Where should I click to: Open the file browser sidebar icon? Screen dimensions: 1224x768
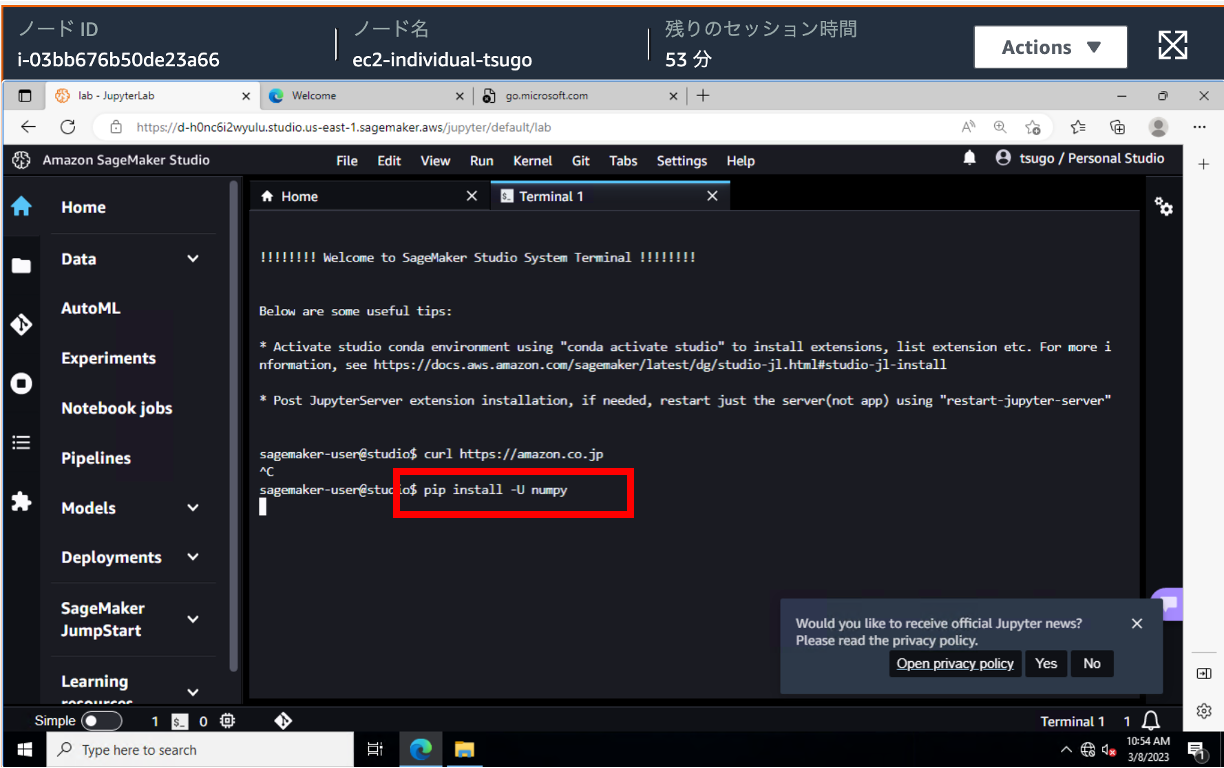tap(22, 265)
